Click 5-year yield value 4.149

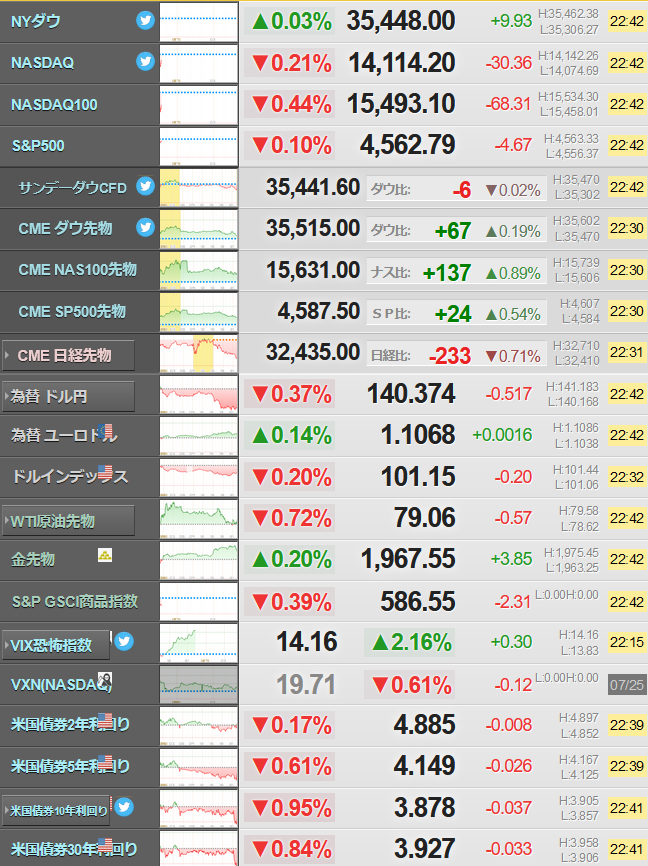click(x=425, y=765)
